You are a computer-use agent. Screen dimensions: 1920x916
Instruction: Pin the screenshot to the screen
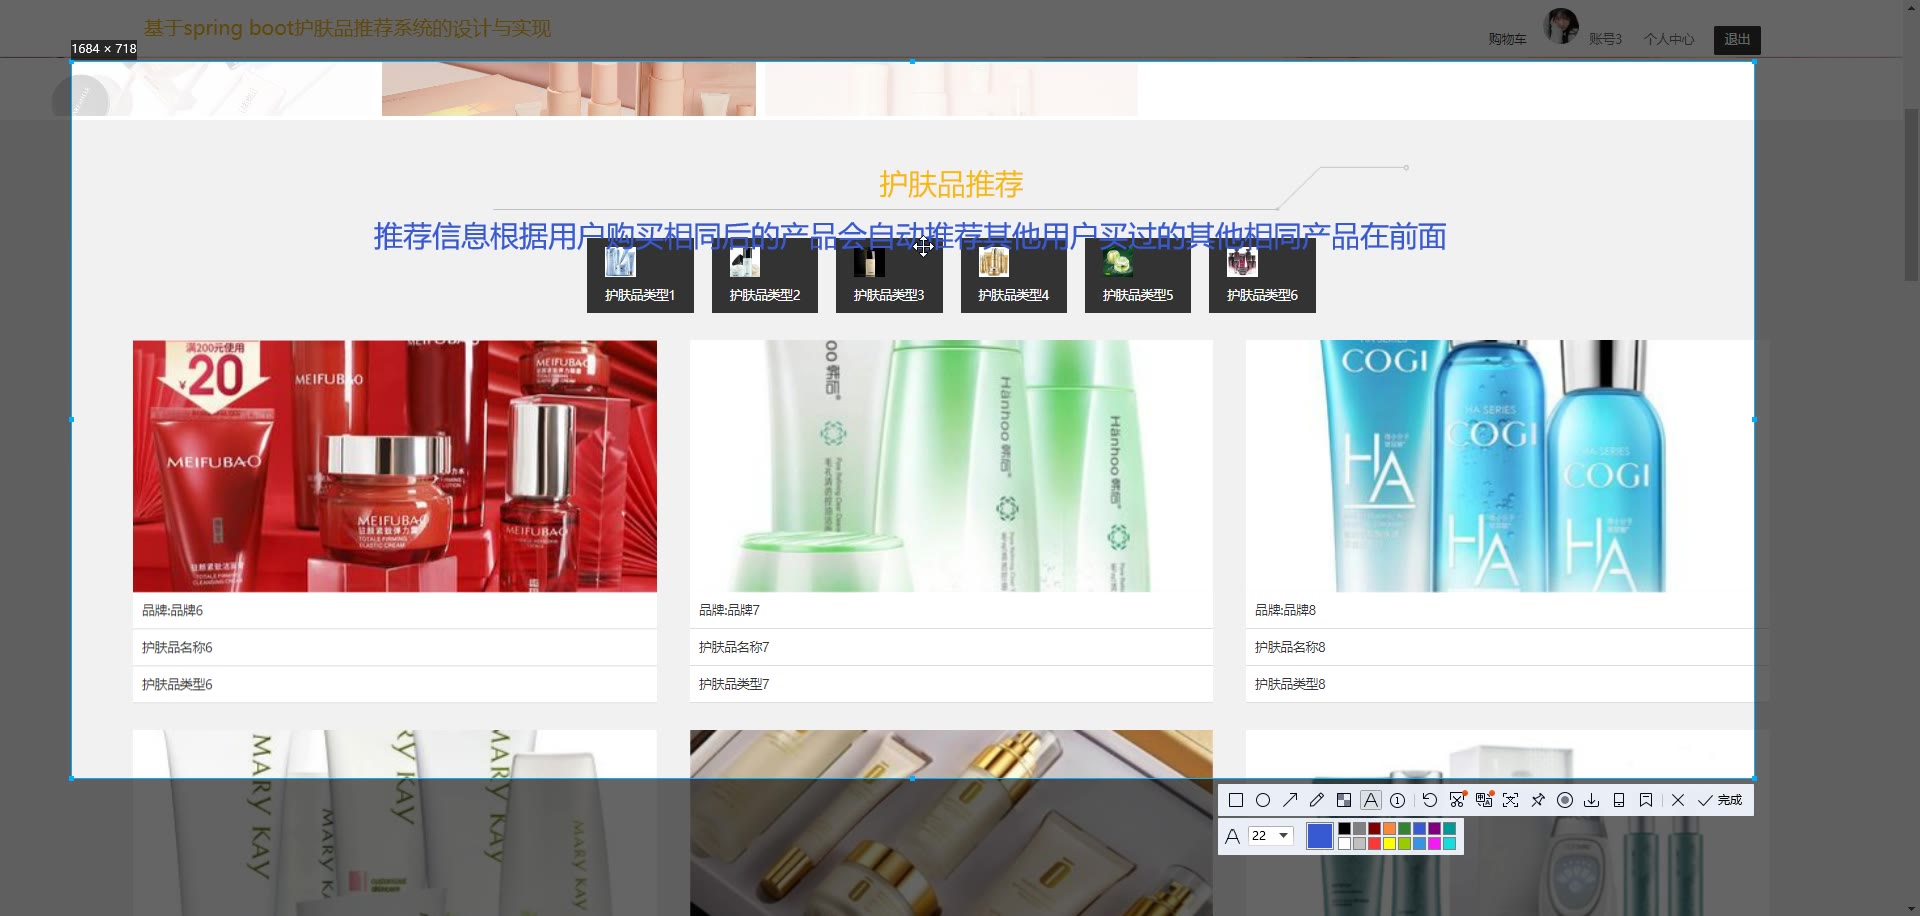click(x=1538, y=800)
